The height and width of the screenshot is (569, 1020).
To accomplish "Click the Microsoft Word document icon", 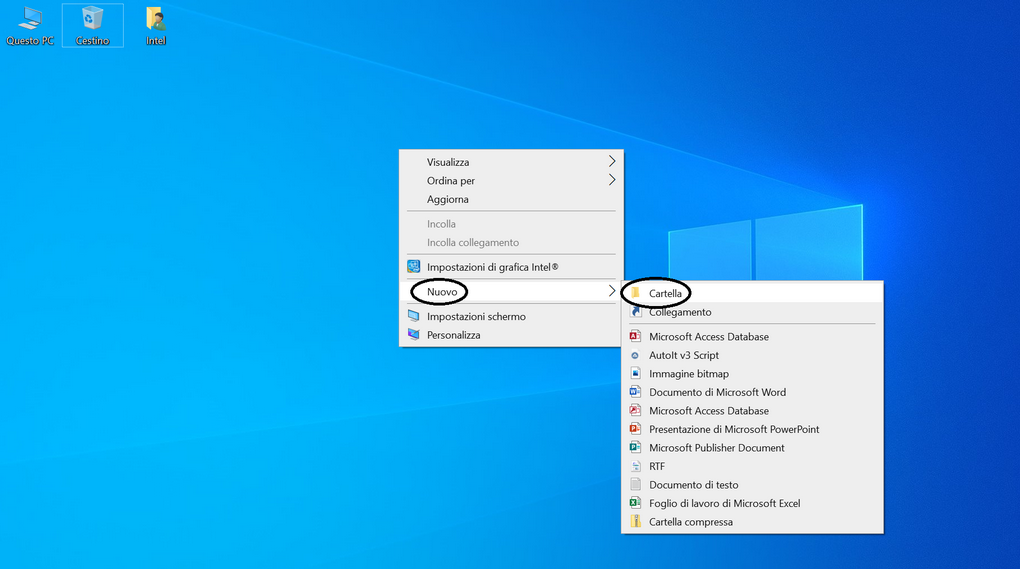I will tap(636, 392).
